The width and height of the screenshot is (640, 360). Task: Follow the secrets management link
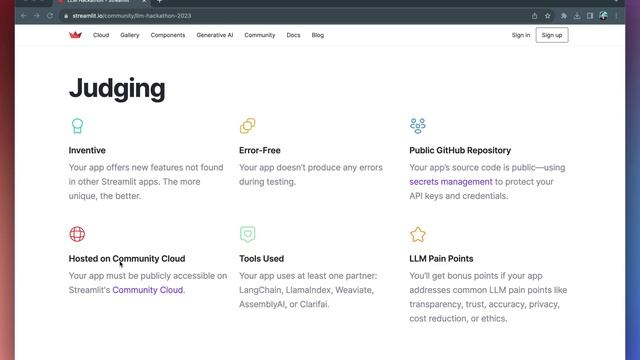click(x=451, y=182)
